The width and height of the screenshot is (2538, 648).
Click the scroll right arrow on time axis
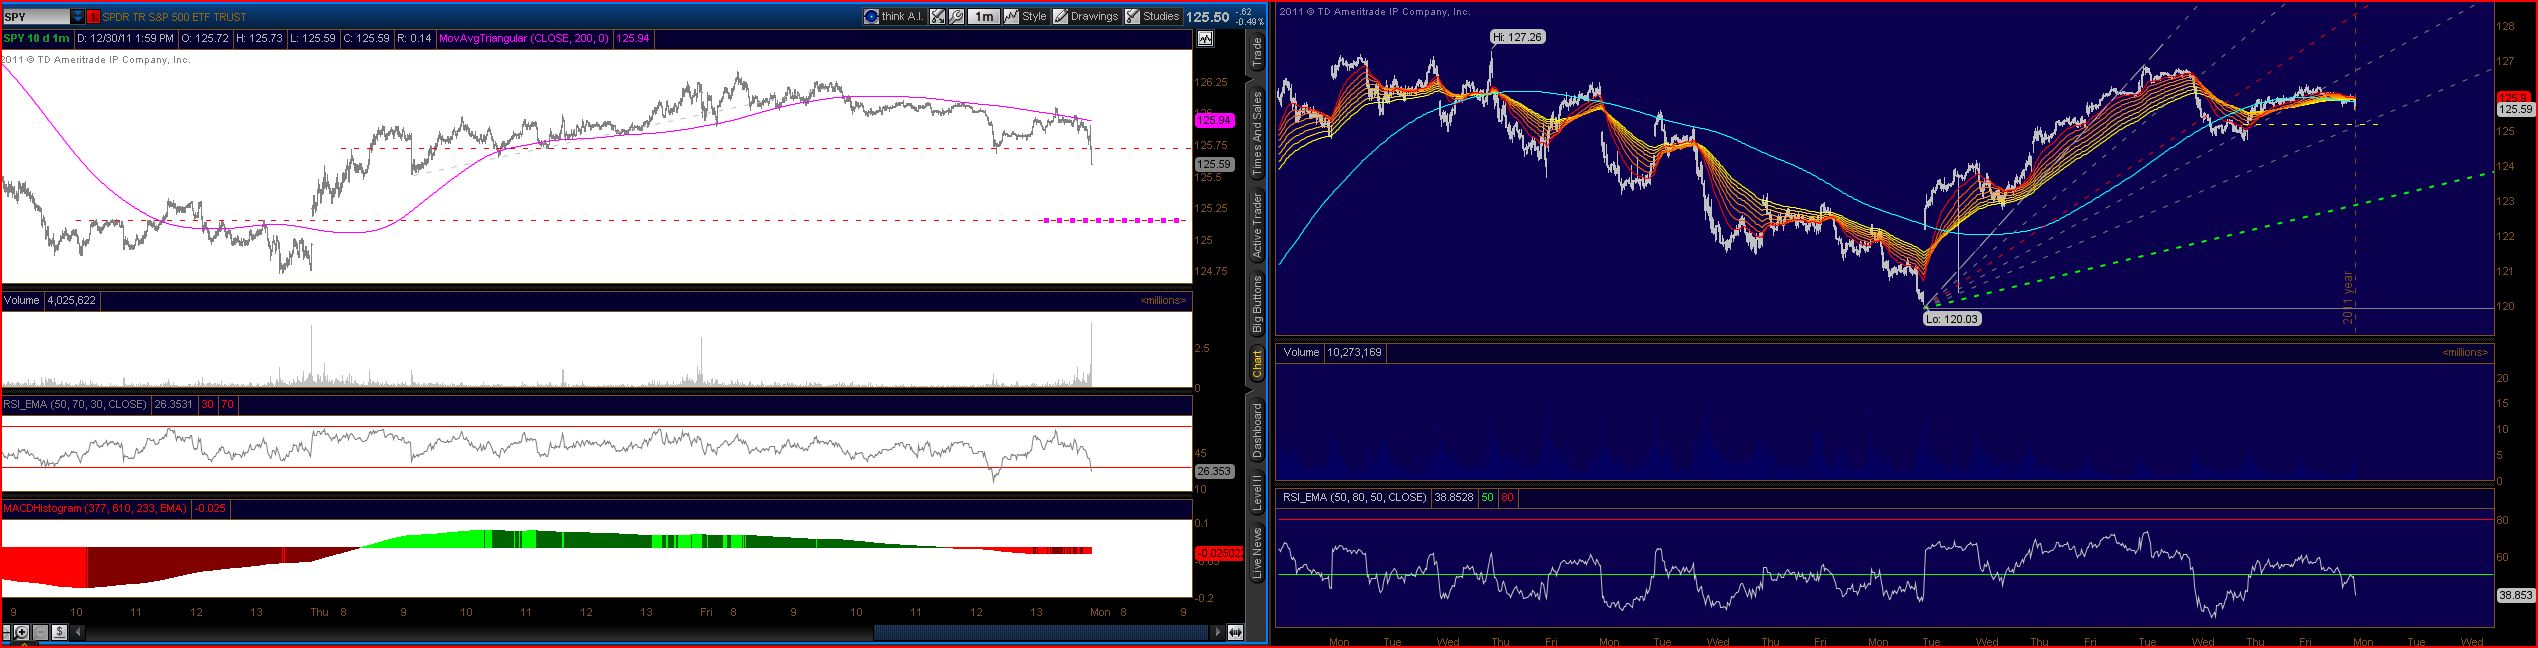tap(1218, 632)
